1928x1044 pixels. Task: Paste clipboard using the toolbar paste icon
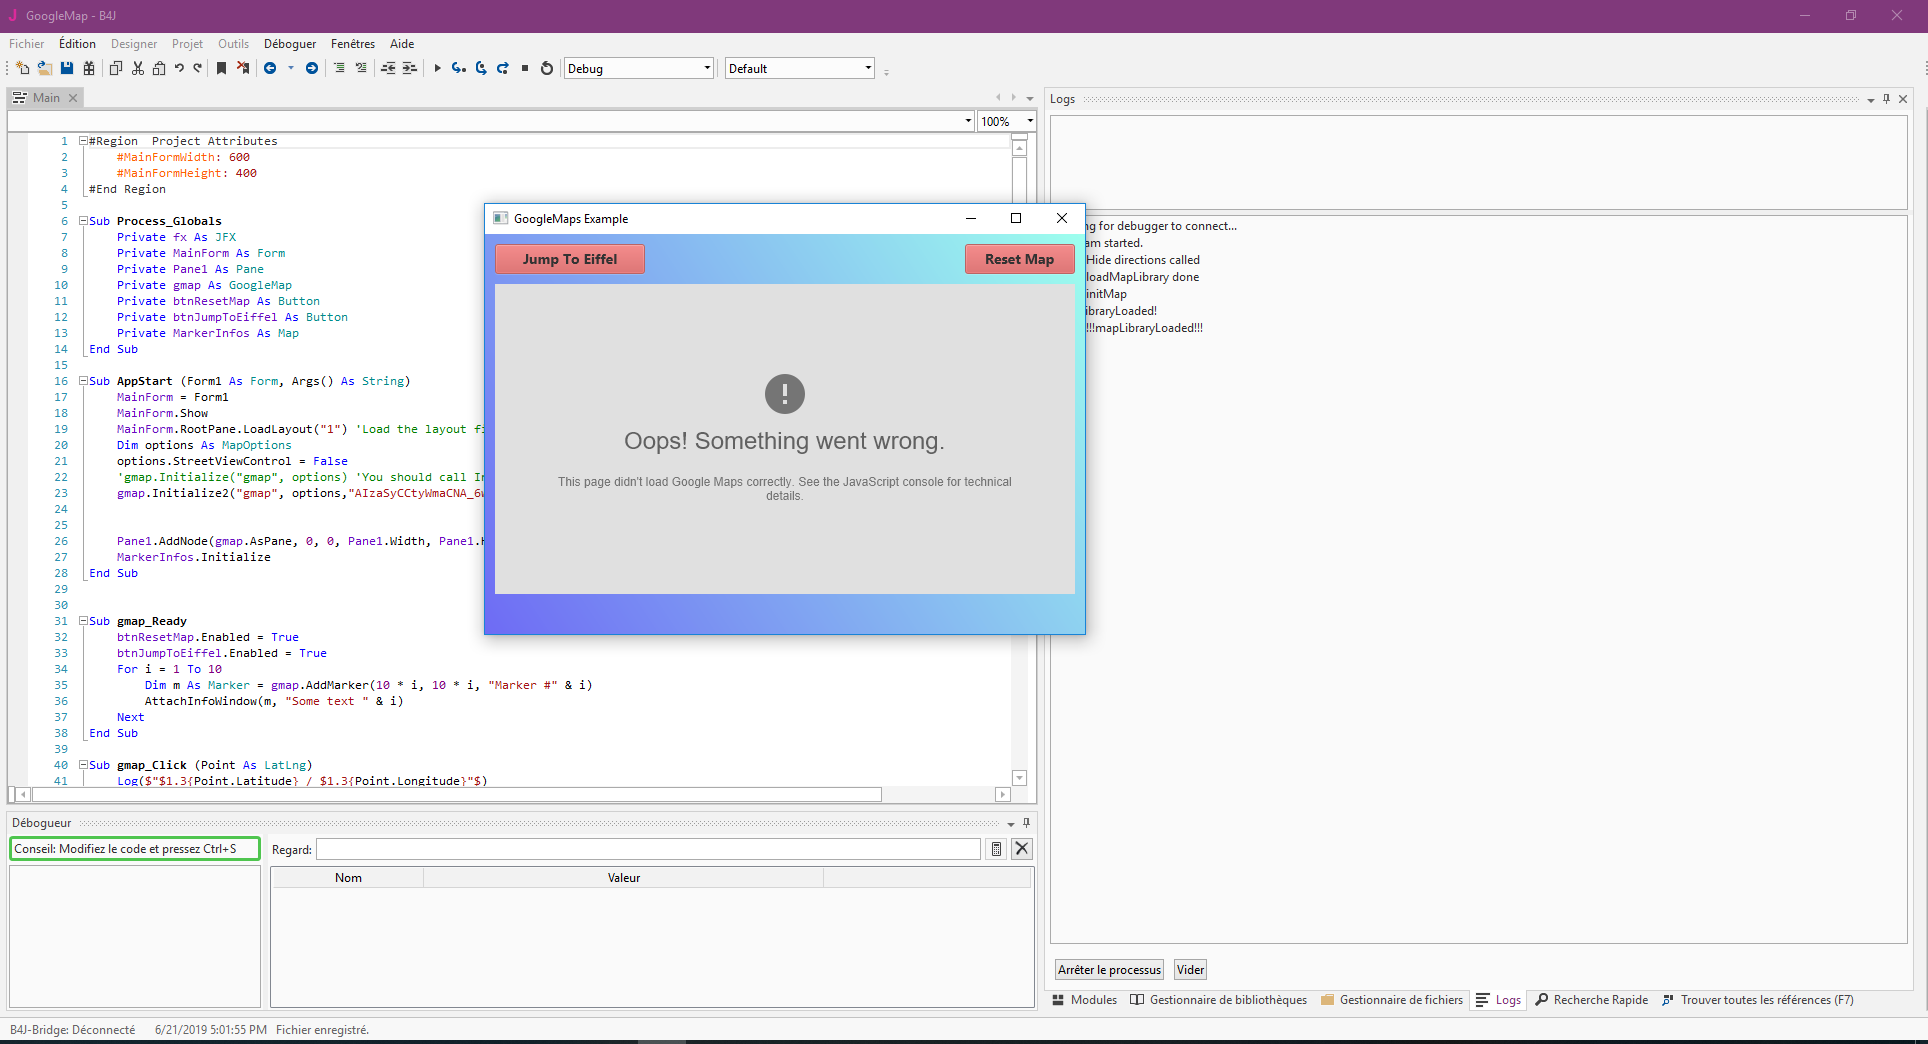pos(159,68)
